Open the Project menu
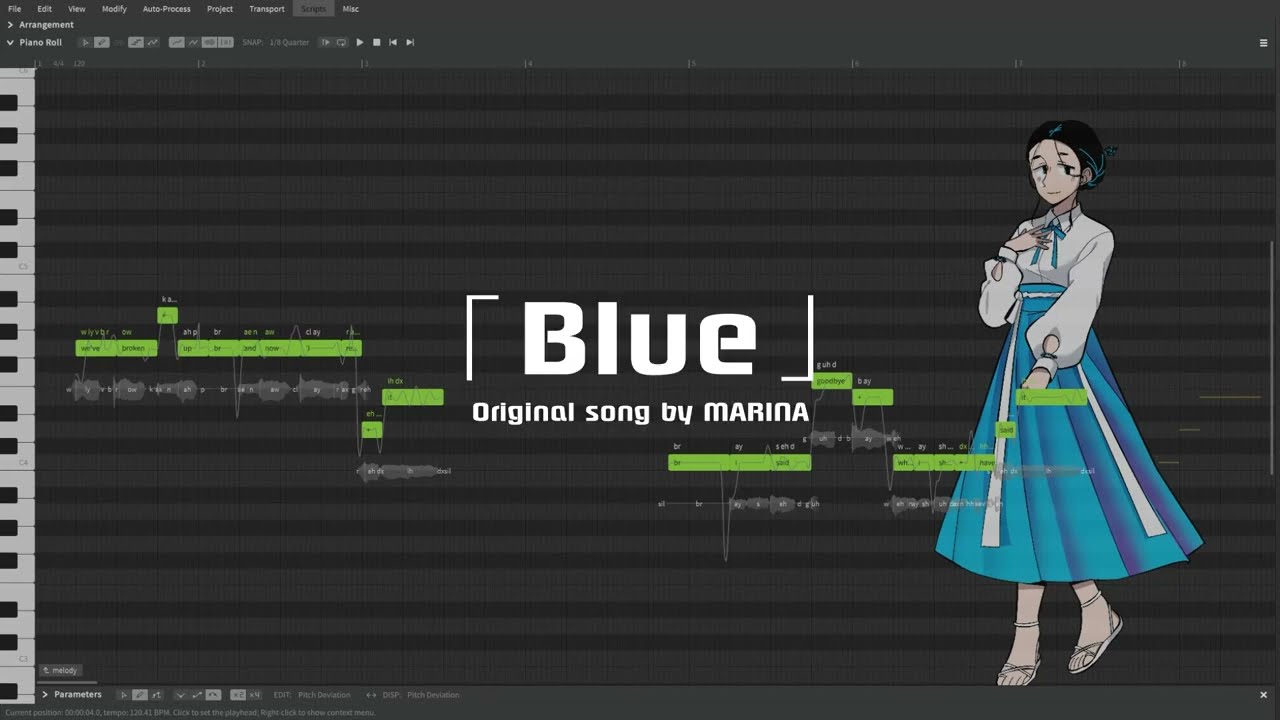The width and height of the screenshot is (1280, 720). [220, 9]
